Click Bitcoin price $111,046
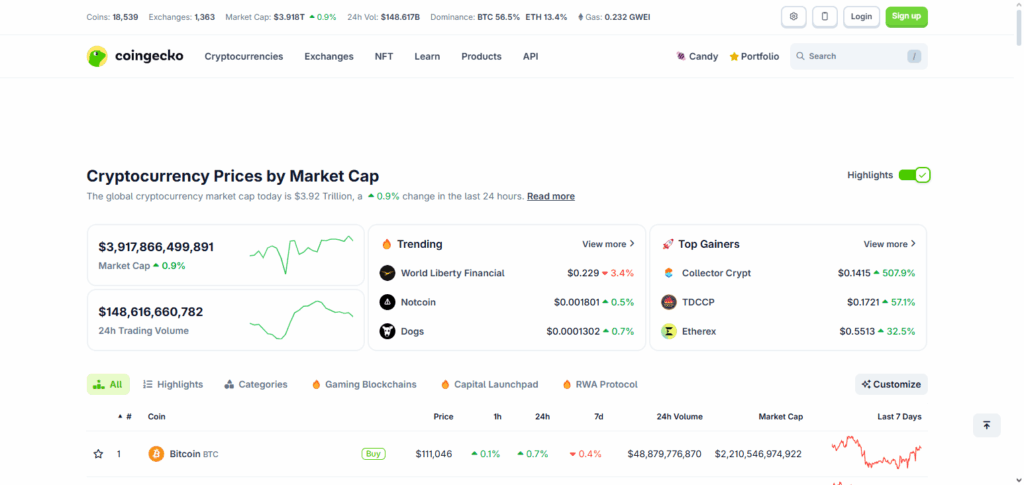The image size is (1024, 485). coord(434,454)
